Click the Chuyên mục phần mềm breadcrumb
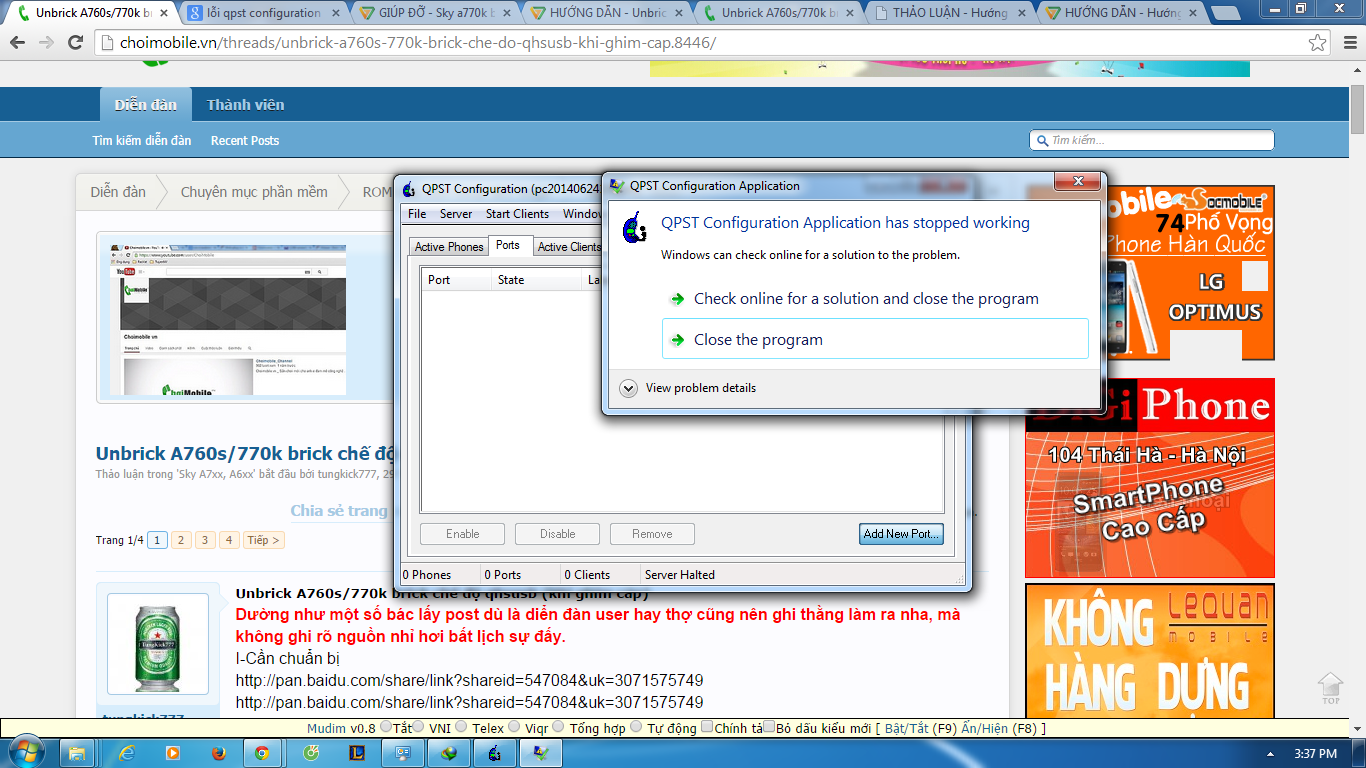This screenshot has width=1366, height=768. (254, 192)
